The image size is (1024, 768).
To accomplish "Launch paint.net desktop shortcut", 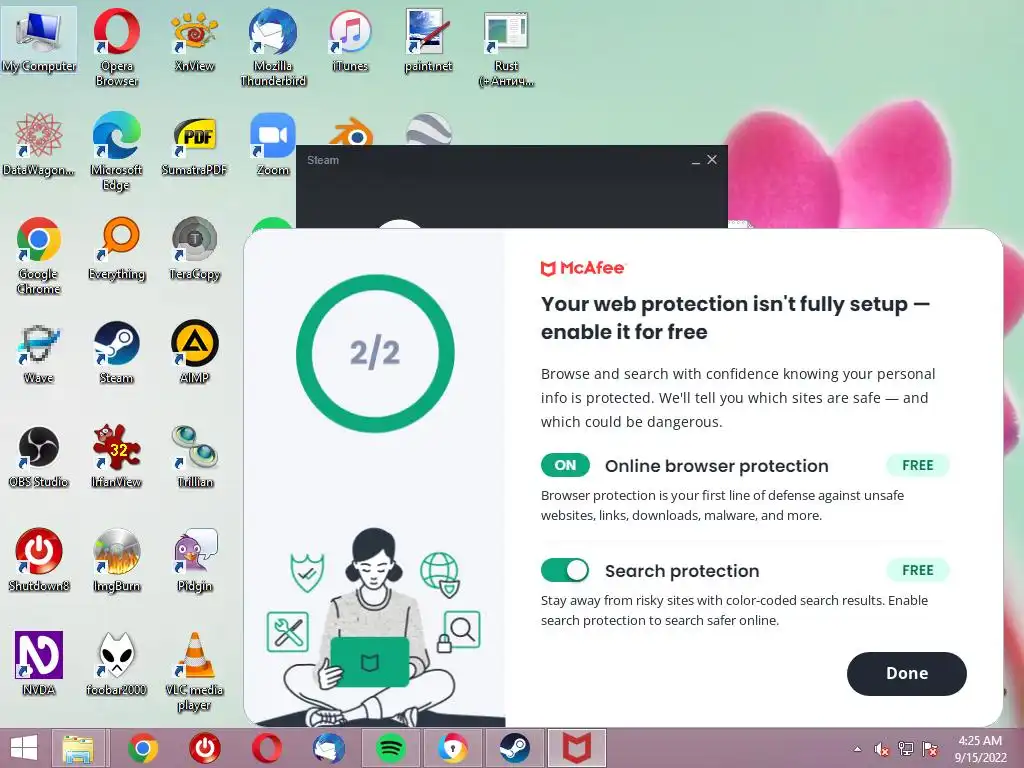I will 428,41.
